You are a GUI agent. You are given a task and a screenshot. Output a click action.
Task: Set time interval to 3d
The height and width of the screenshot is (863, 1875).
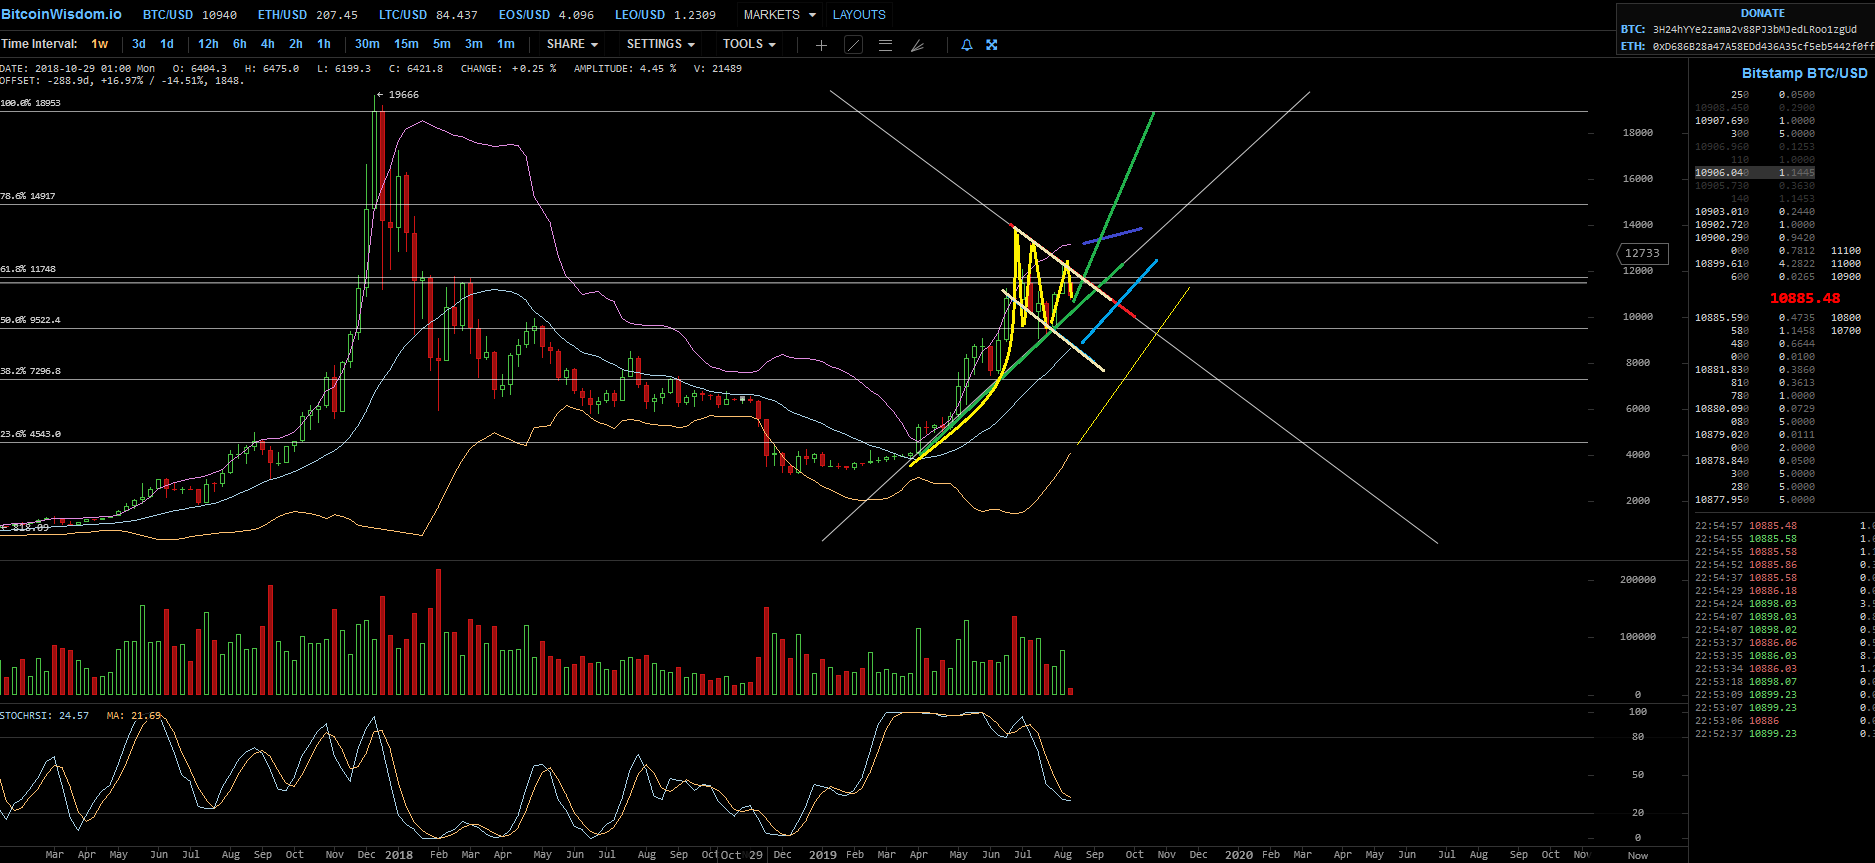click(139, 44)
